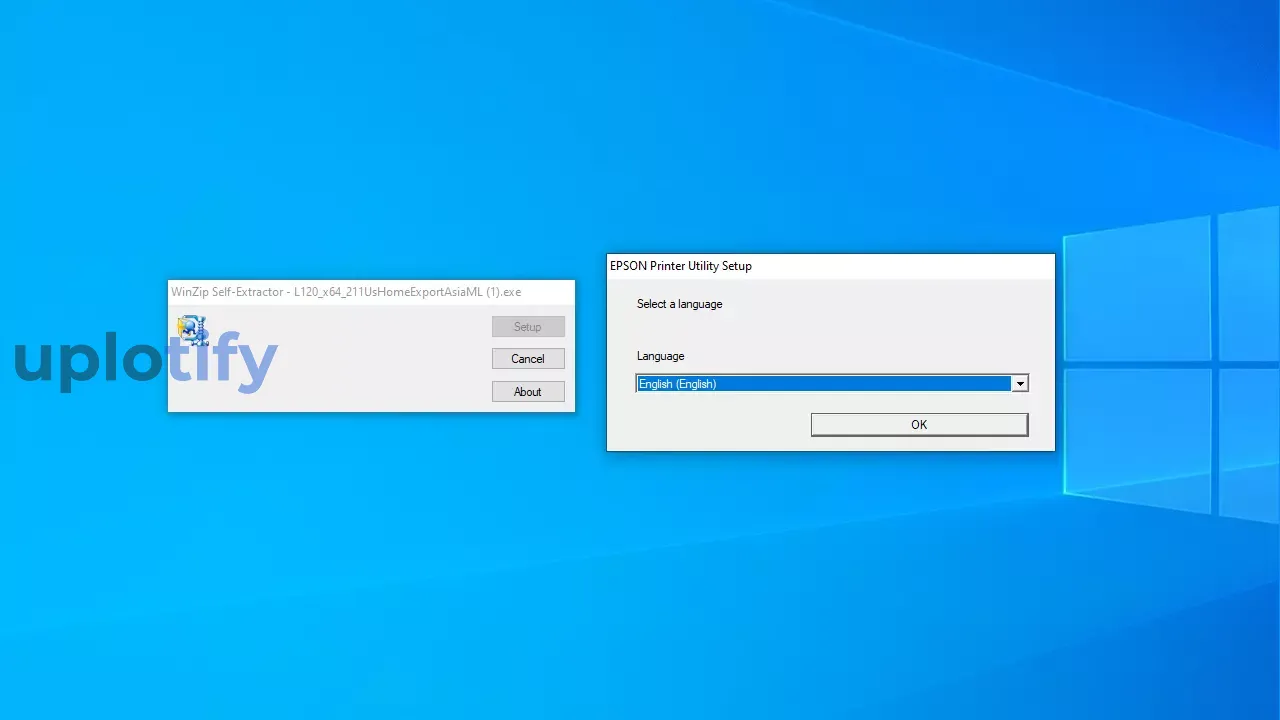Click the 'Language' label above dropdown
Screen dimensions: 1280x720
click(x=660, y=356)
